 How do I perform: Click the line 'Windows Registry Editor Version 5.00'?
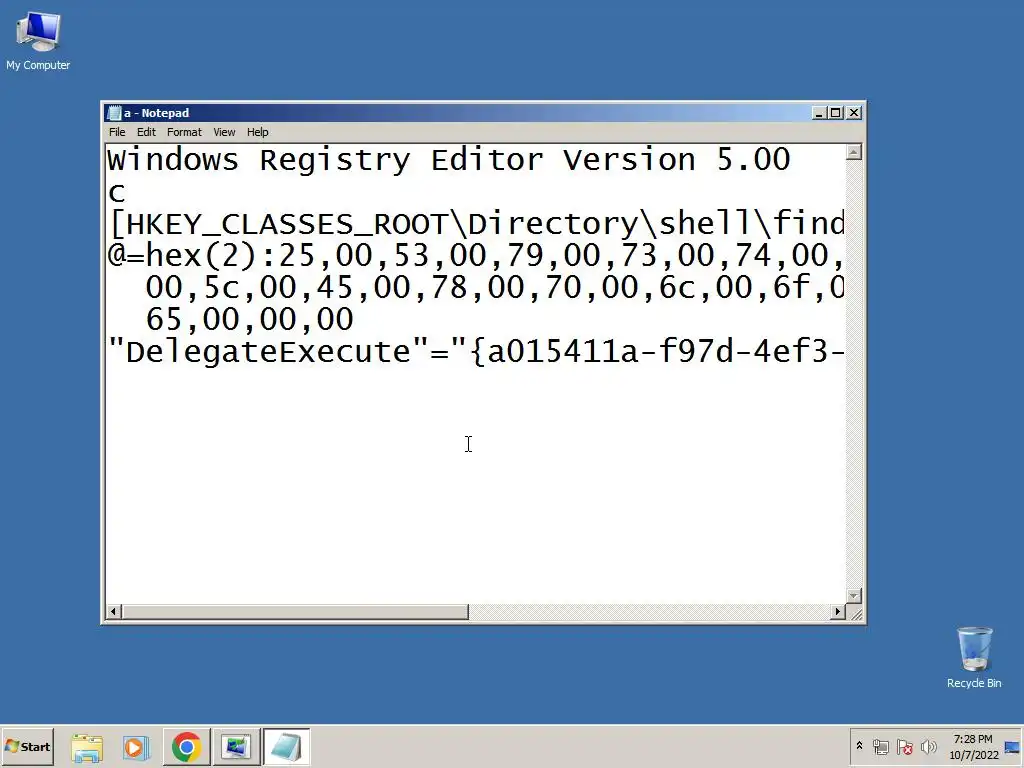click(x=449, y=160)
